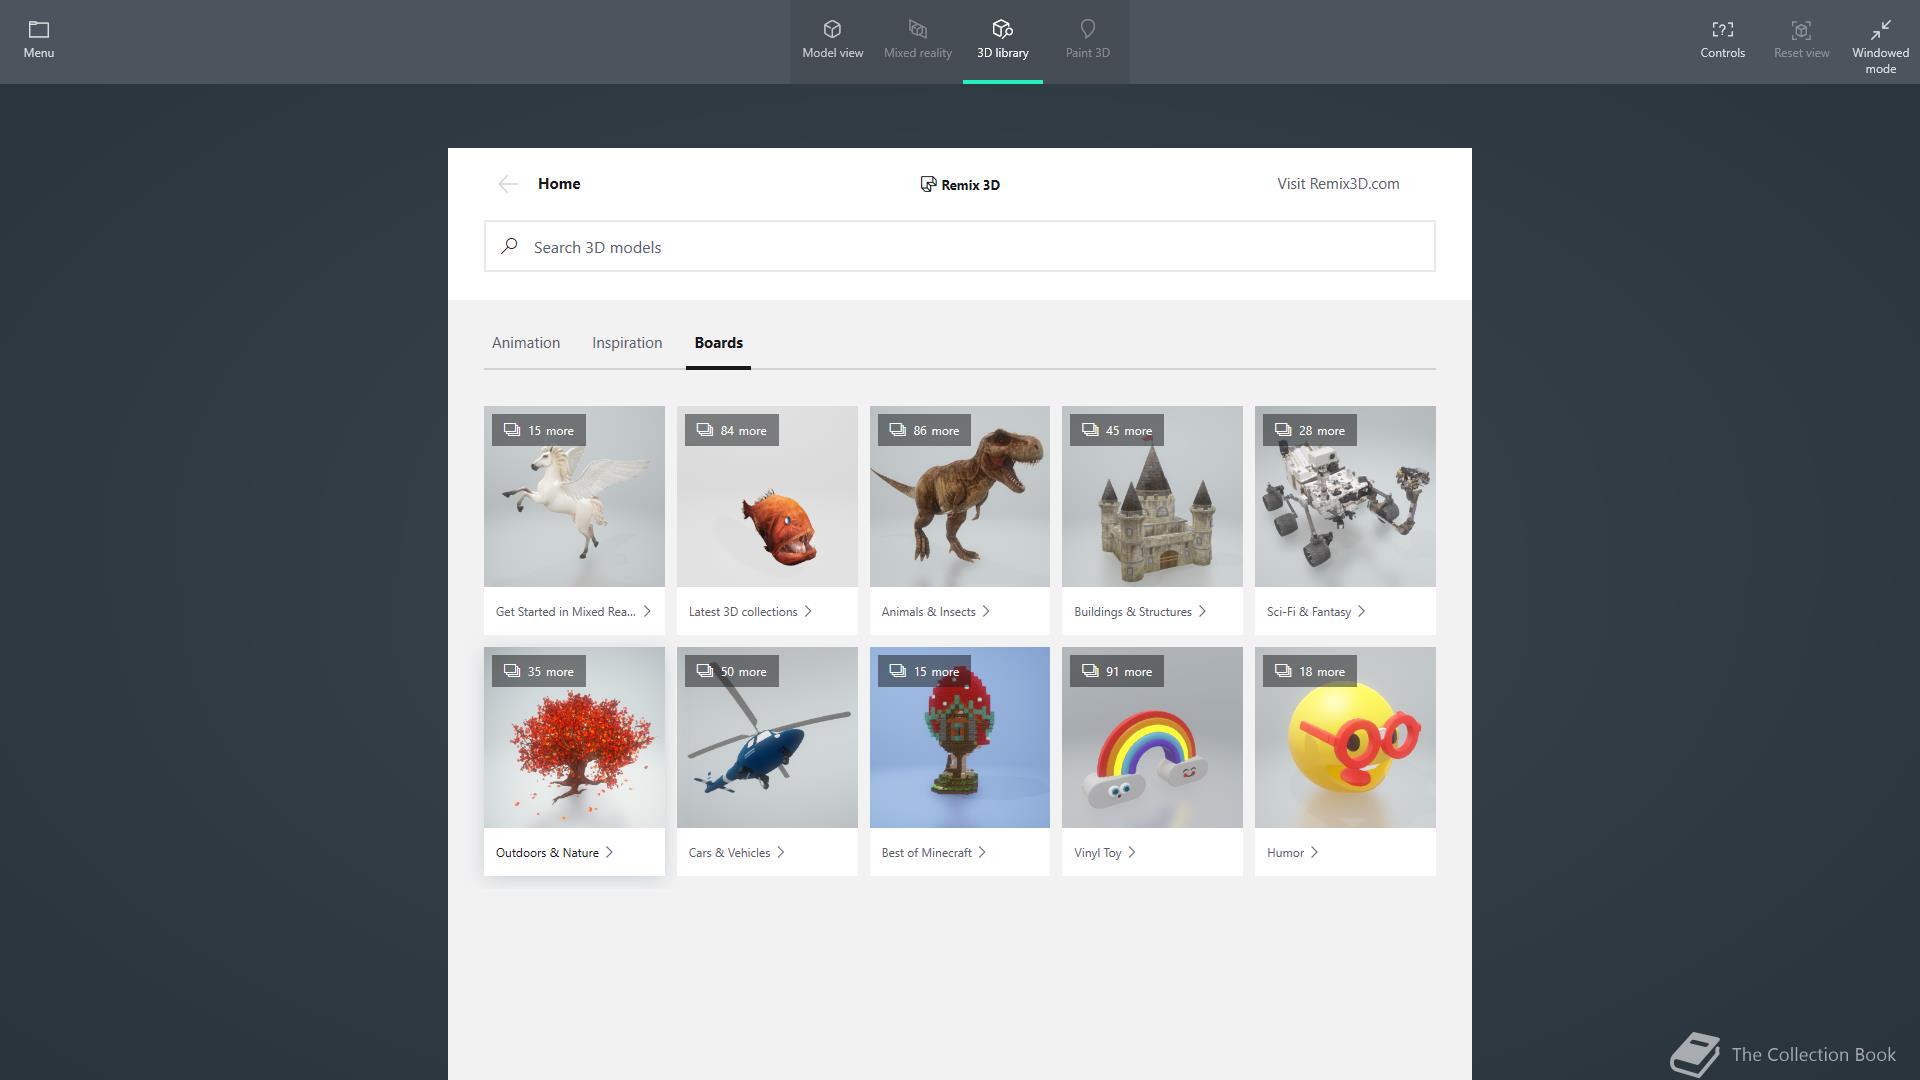The width and height of the screenshot is (1920, 1080).
Task: Click the 91 more badge
Action: (x=1117, y=671)
